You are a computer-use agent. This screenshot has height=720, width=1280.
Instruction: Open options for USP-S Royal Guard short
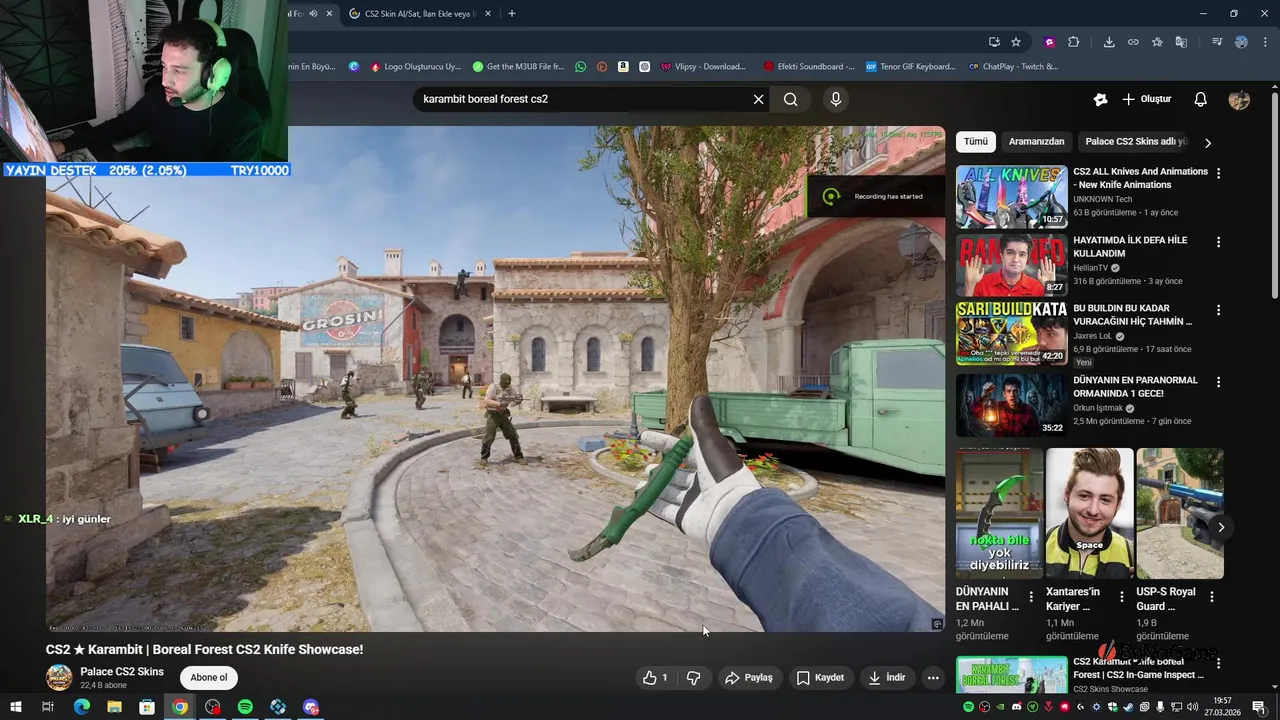point(1212,597)
